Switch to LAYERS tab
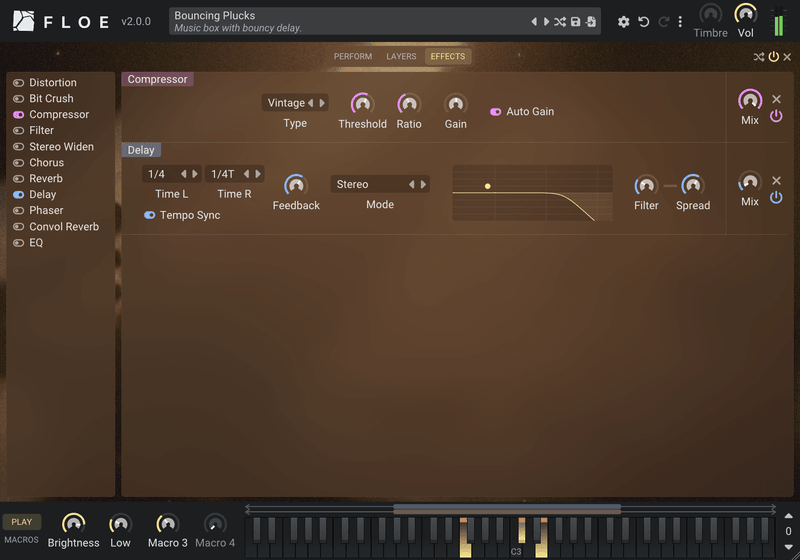 tap(401, 57)
